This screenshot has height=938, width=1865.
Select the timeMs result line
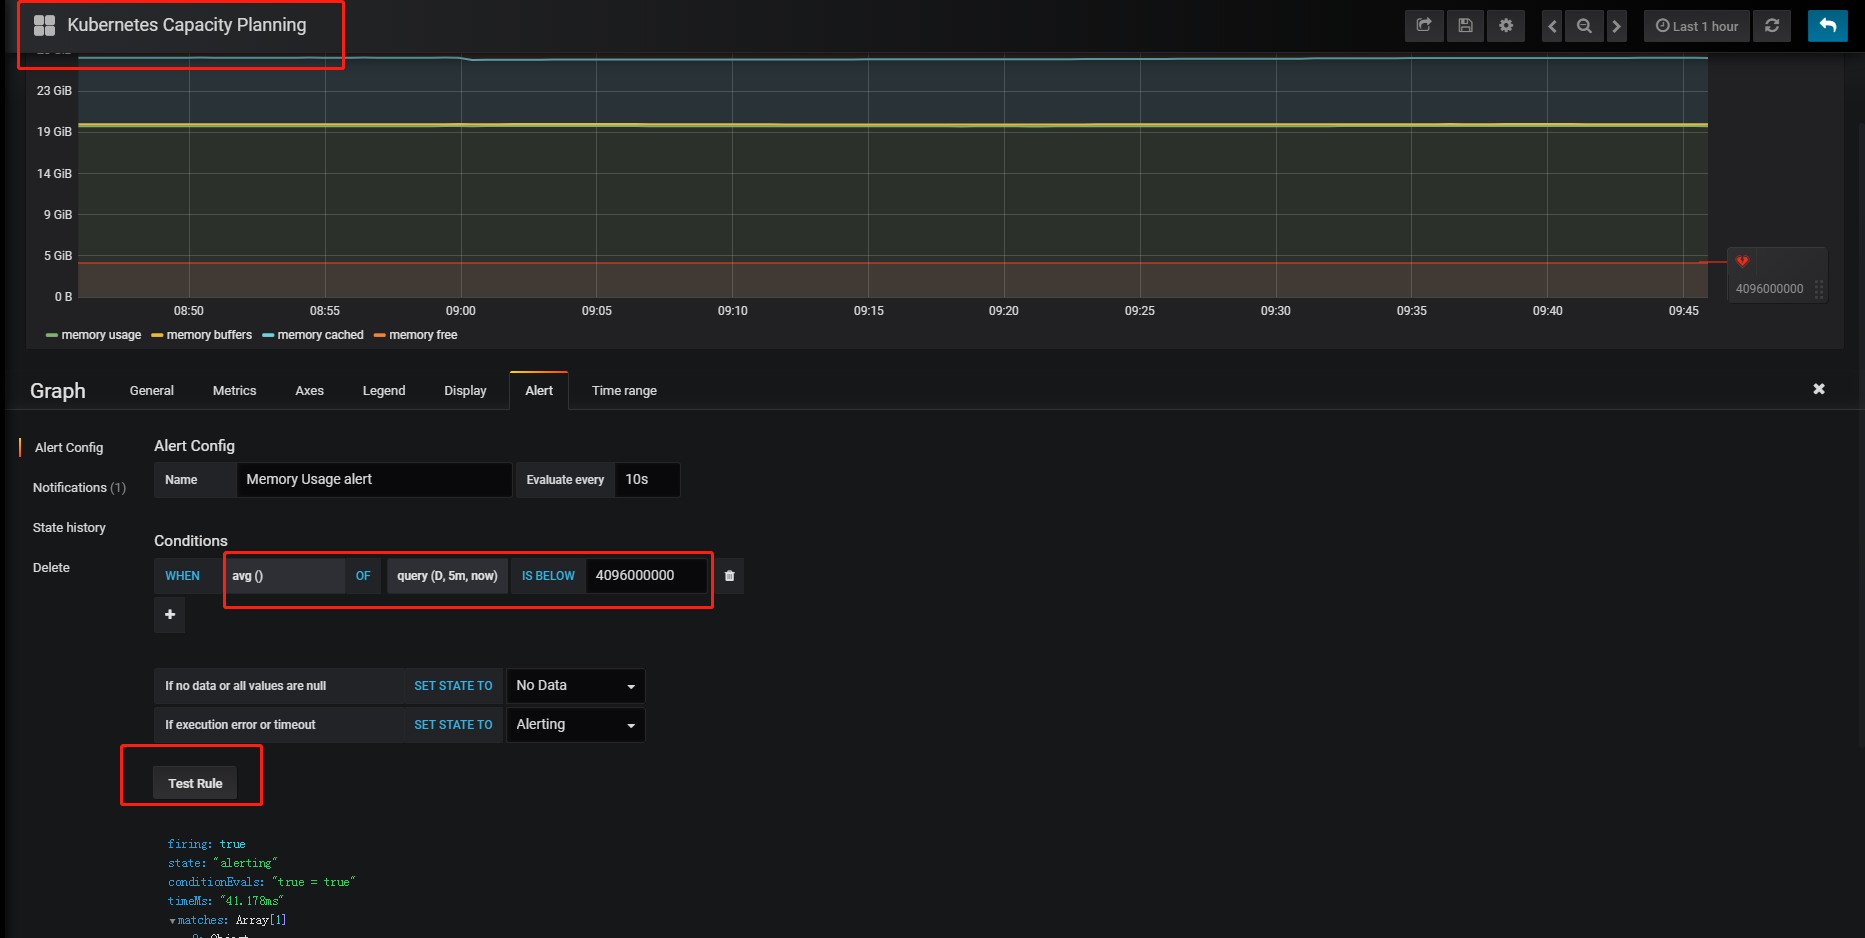click(x=226, y=902)
